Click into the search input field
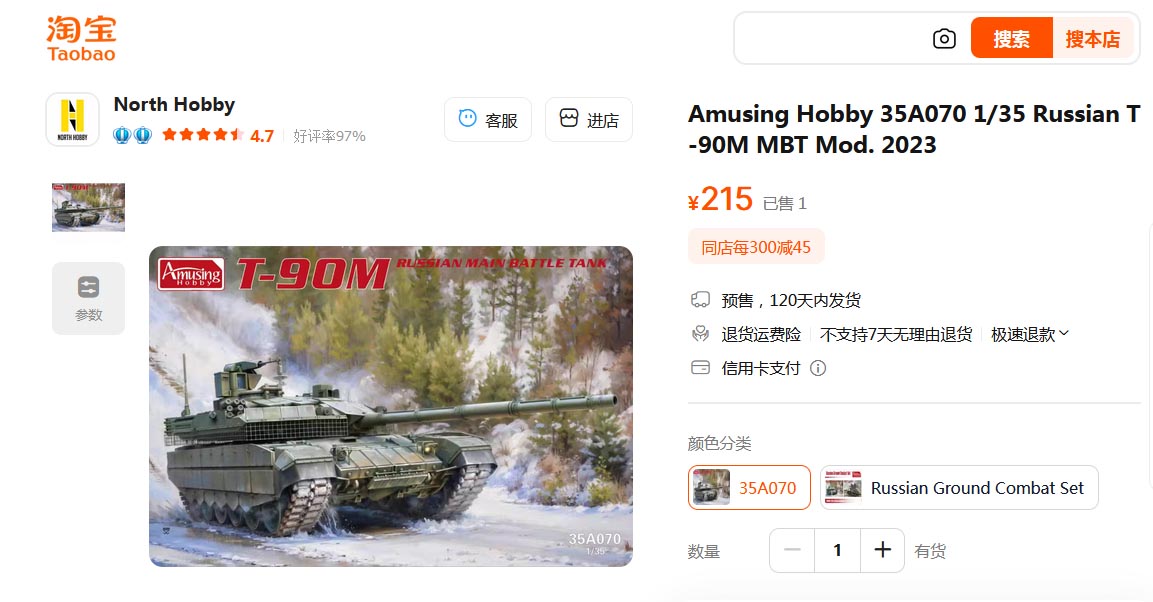Viewport: 1153px width, 602px height. point(831,38)
